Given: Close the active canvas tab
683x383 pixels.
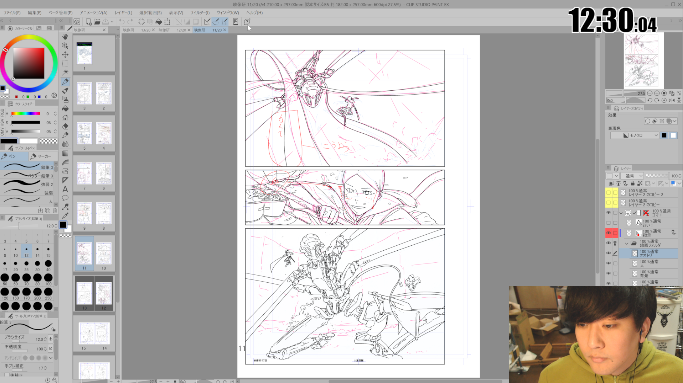Looking at the screenshot, I should click(x=225, y=30).
